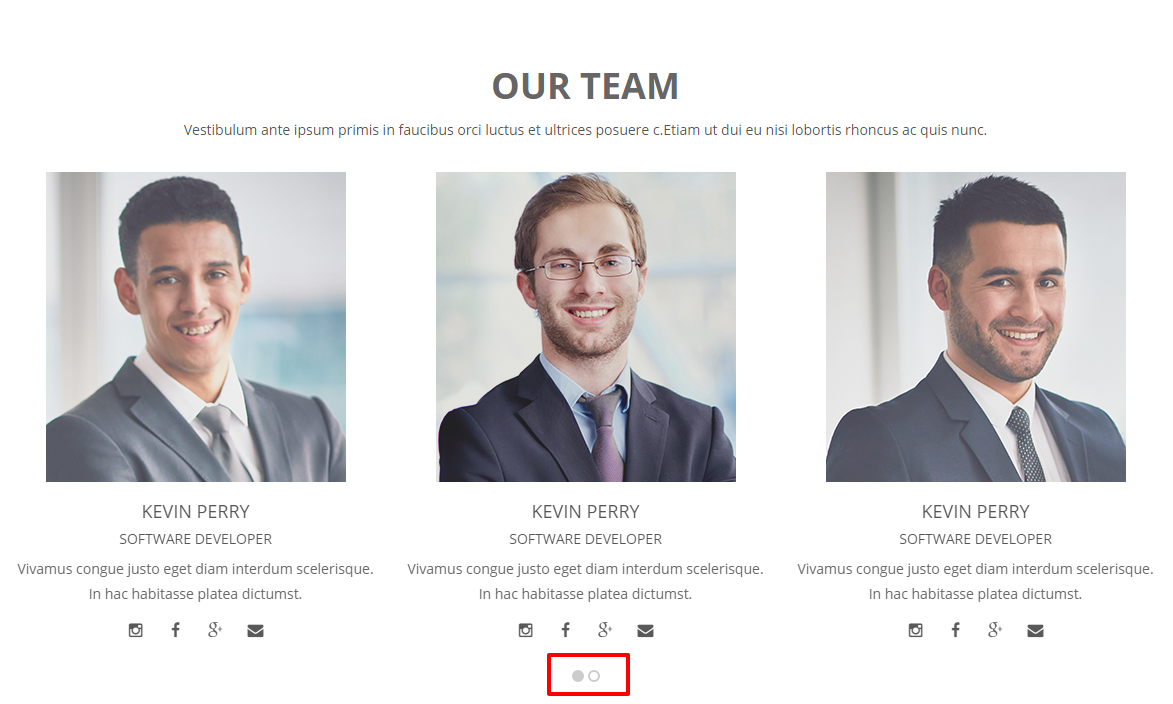This screenshot has width=1173, height=704.
Task: Open Instagram icon under the right team member
Action: coord(916,631)
